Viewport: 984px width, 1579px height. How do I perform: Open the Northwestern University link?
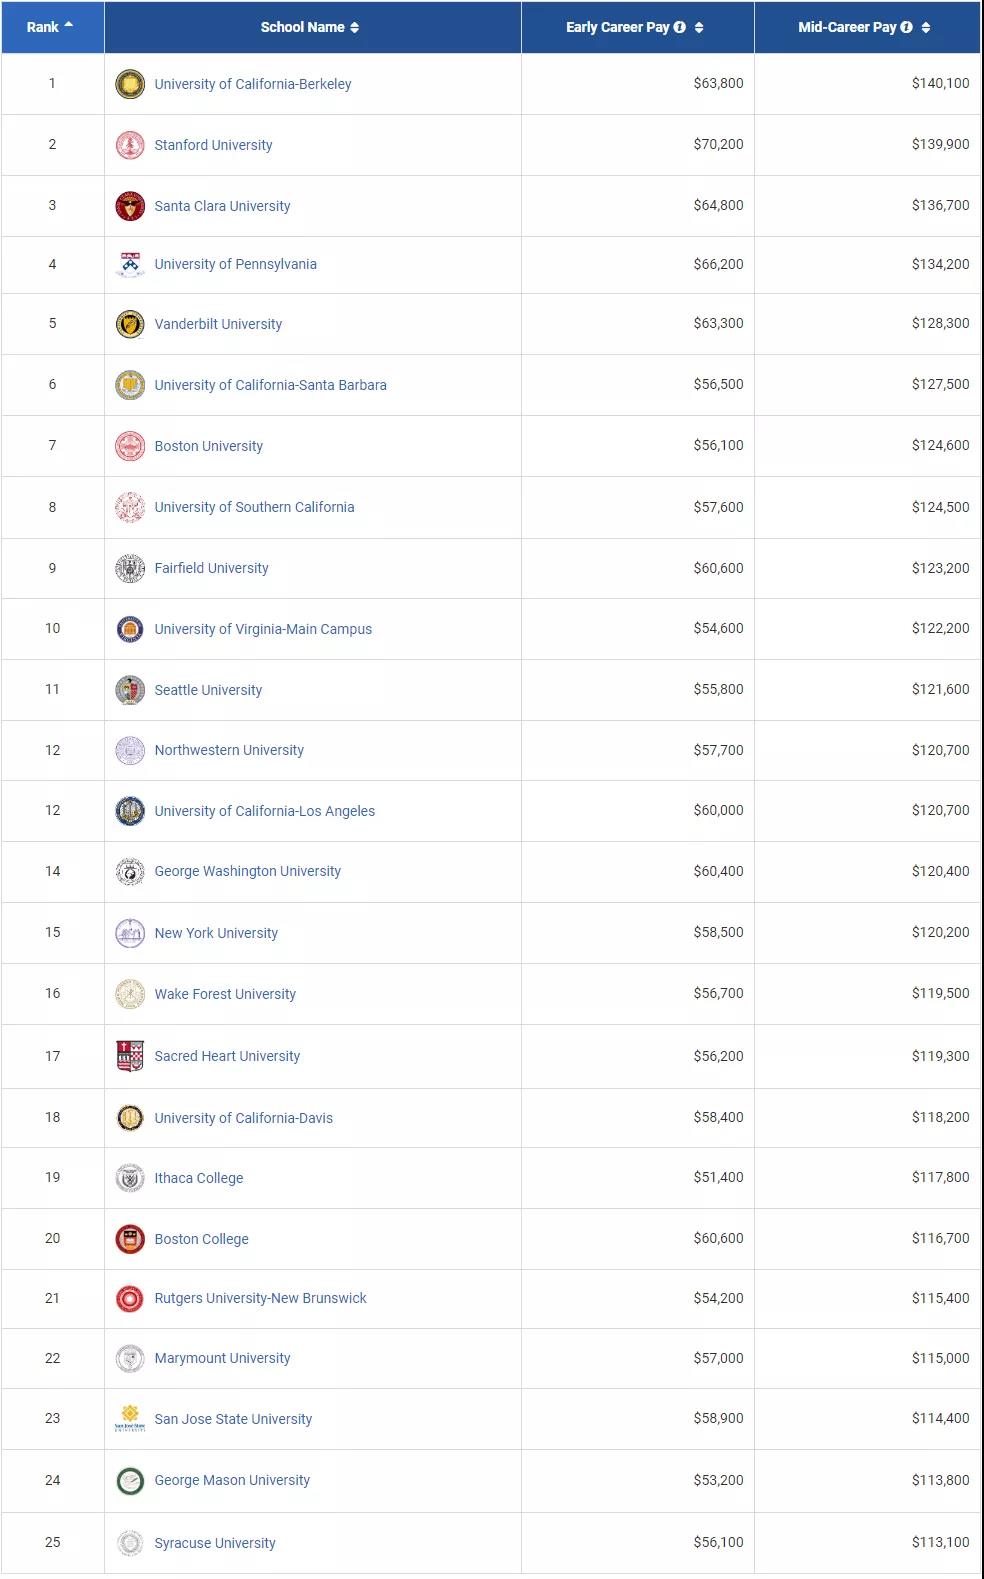coord(229,750)
